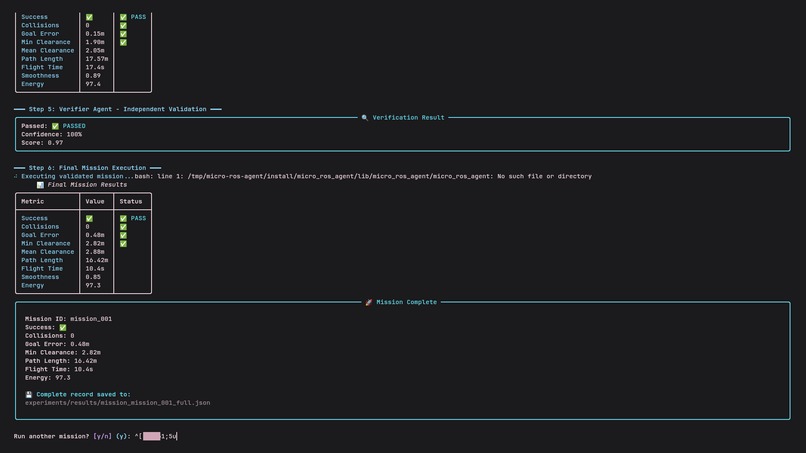Click the magnifier icon beside Verification Result
This screenshot has height=453, width=806.
point(364,118)
